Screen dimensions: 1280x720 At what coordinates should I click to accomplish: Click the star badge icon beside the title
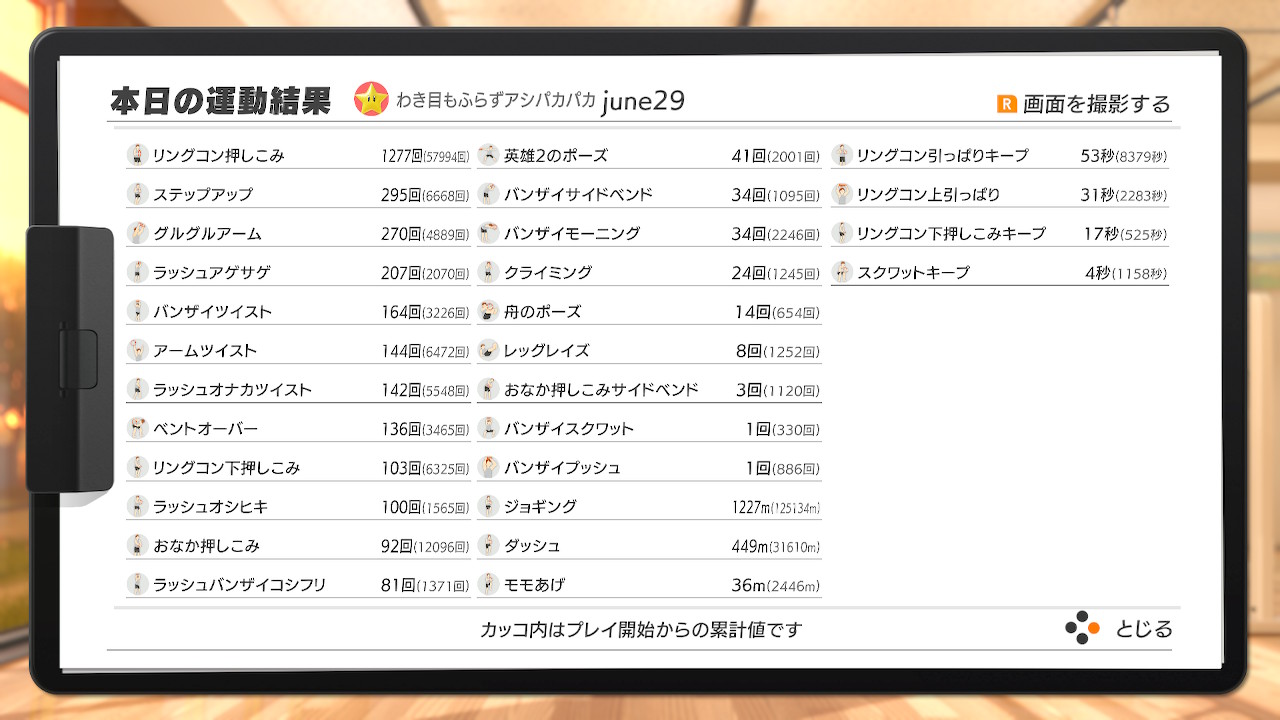coord(371,99)
